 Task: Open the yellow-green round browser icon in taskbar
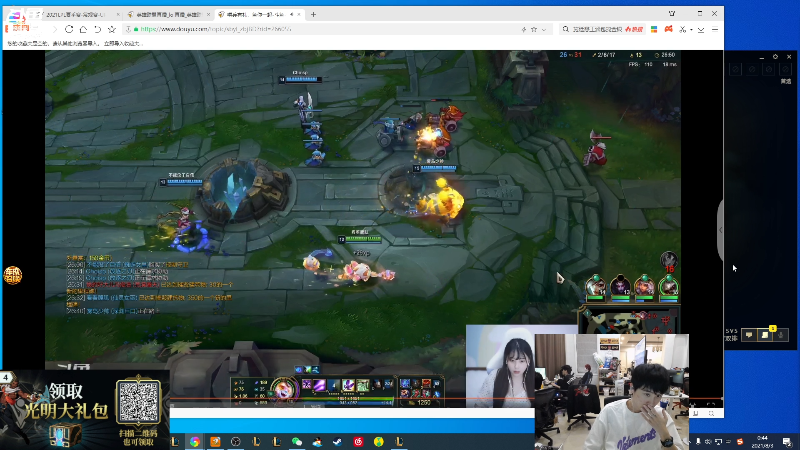[x=379, y=441]
